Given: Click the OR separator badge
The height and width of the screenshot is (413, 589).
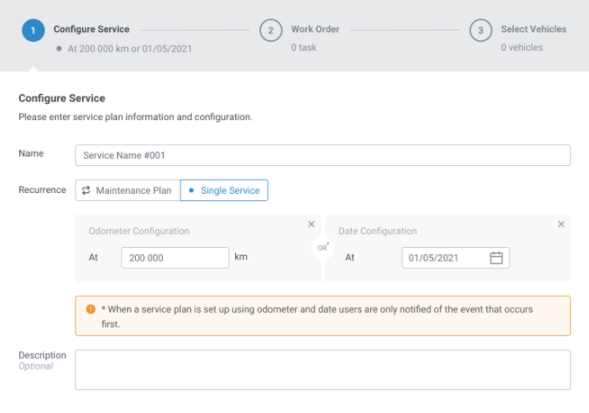Looking at the screenshot, I should (323, 248).
